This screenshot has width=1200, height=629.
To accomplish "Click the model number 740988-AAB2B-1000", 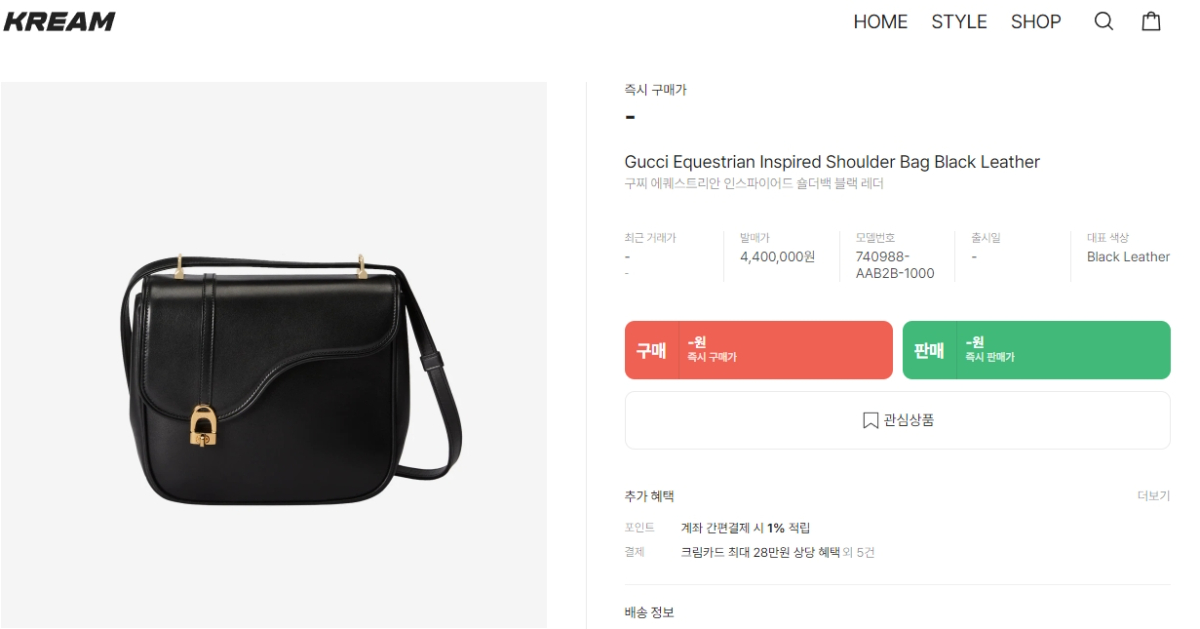I will coord(895,265).
